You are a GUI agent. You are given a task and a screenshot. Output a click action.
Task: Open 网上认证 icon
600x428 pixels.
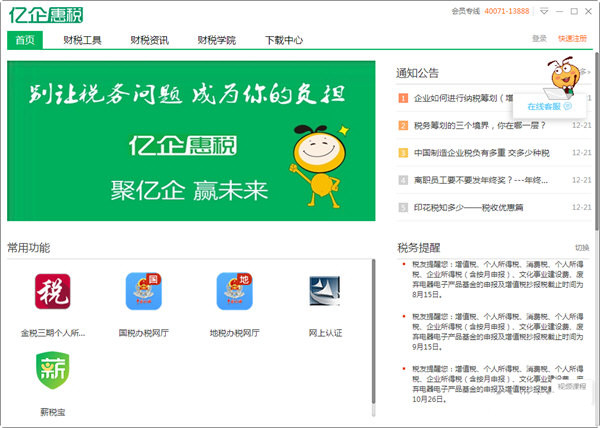click(x=325, y=291)
